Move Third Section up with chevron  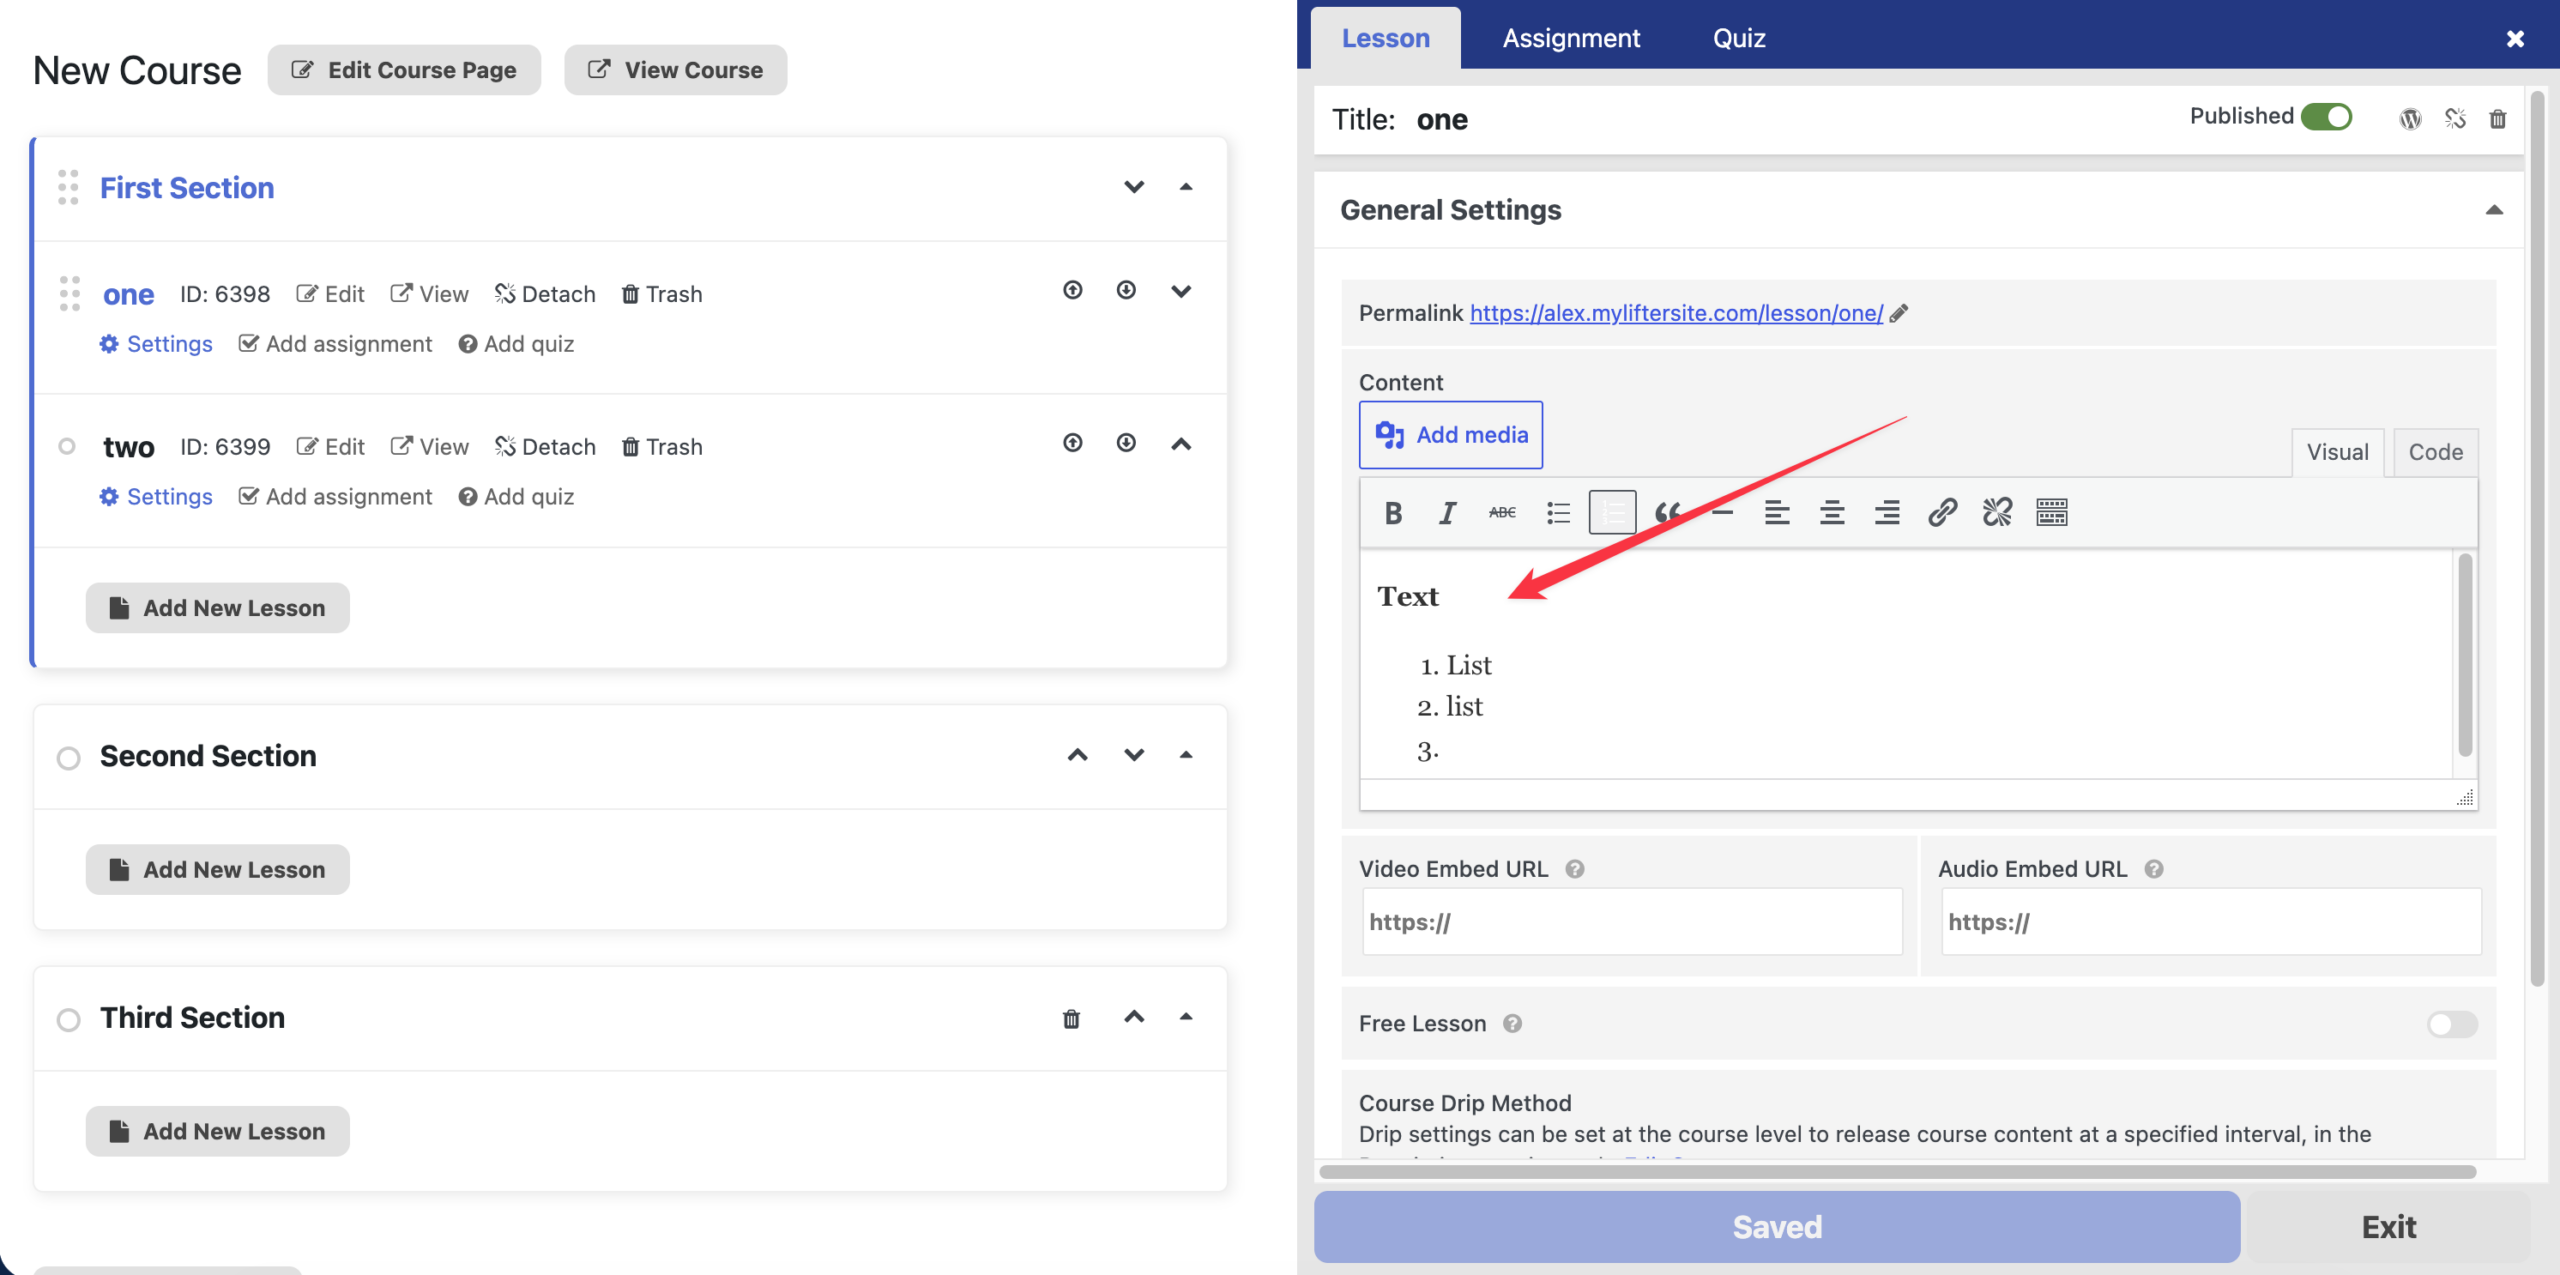1134,1017
